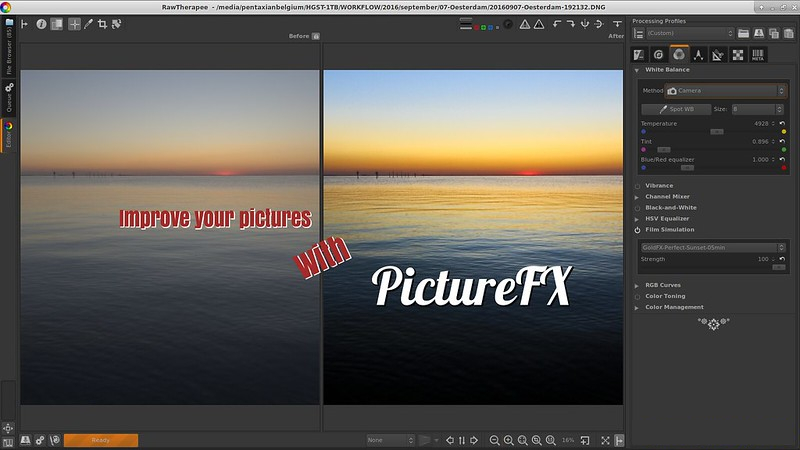This screenshot has height=450, width=800.
Task: Enable the Color Toning tool
Action: [x=637, y=296]
